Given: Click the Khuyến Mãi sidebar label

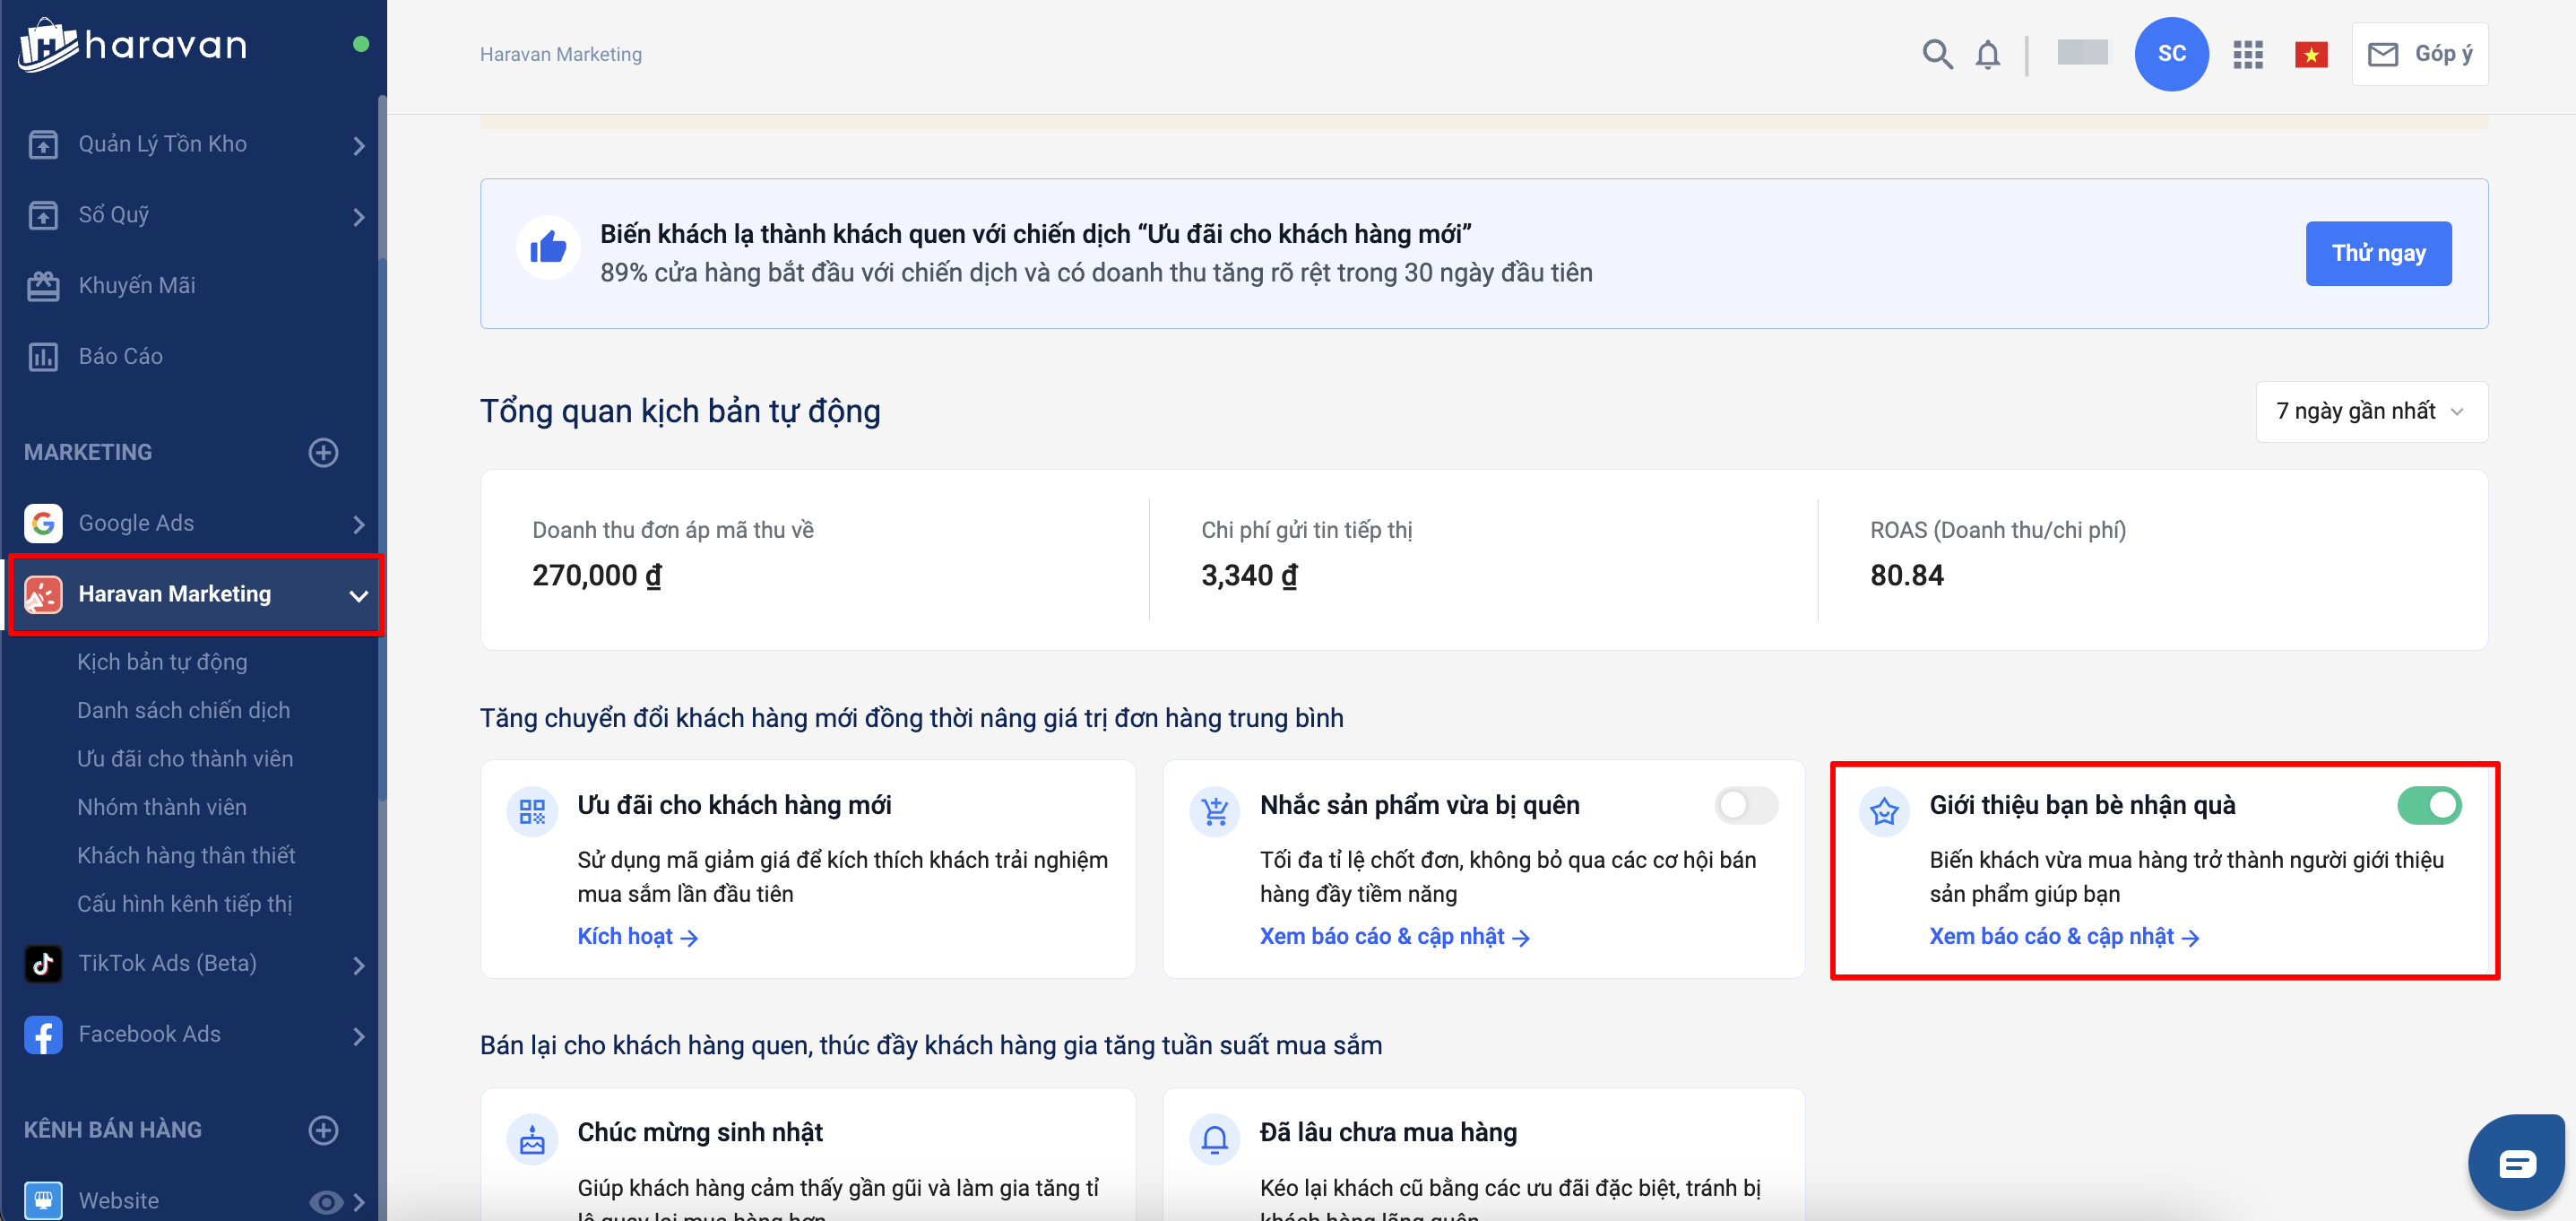Looking at the screenshot, I should [137, 286].
